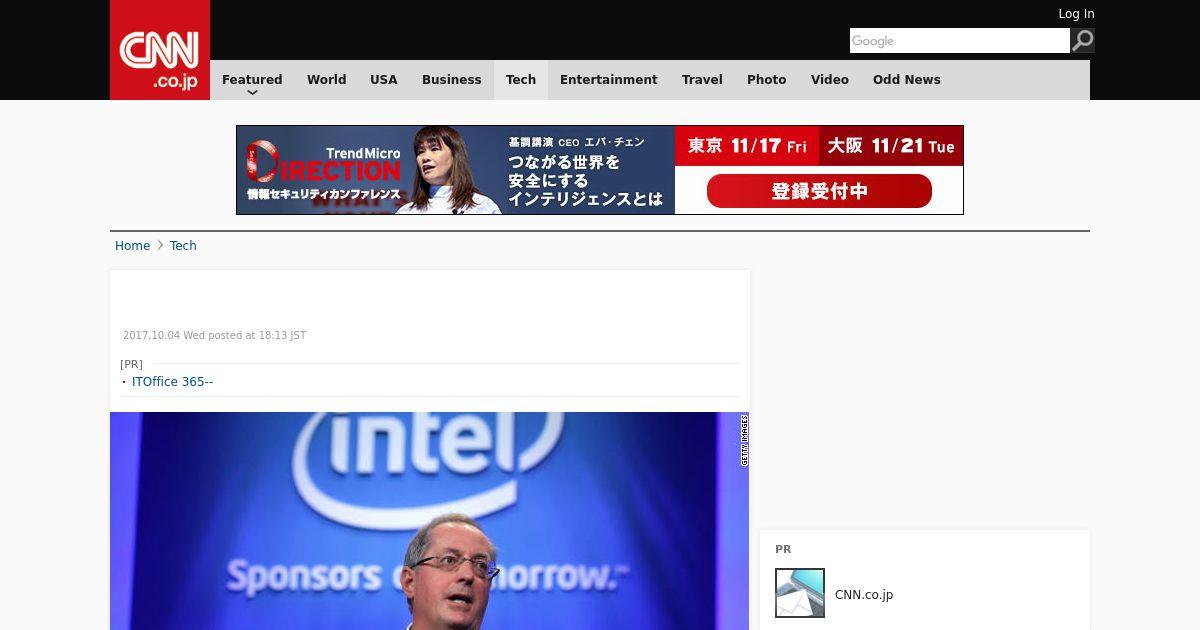
Task: Click the article date posted text
Action: pos(214,336)
